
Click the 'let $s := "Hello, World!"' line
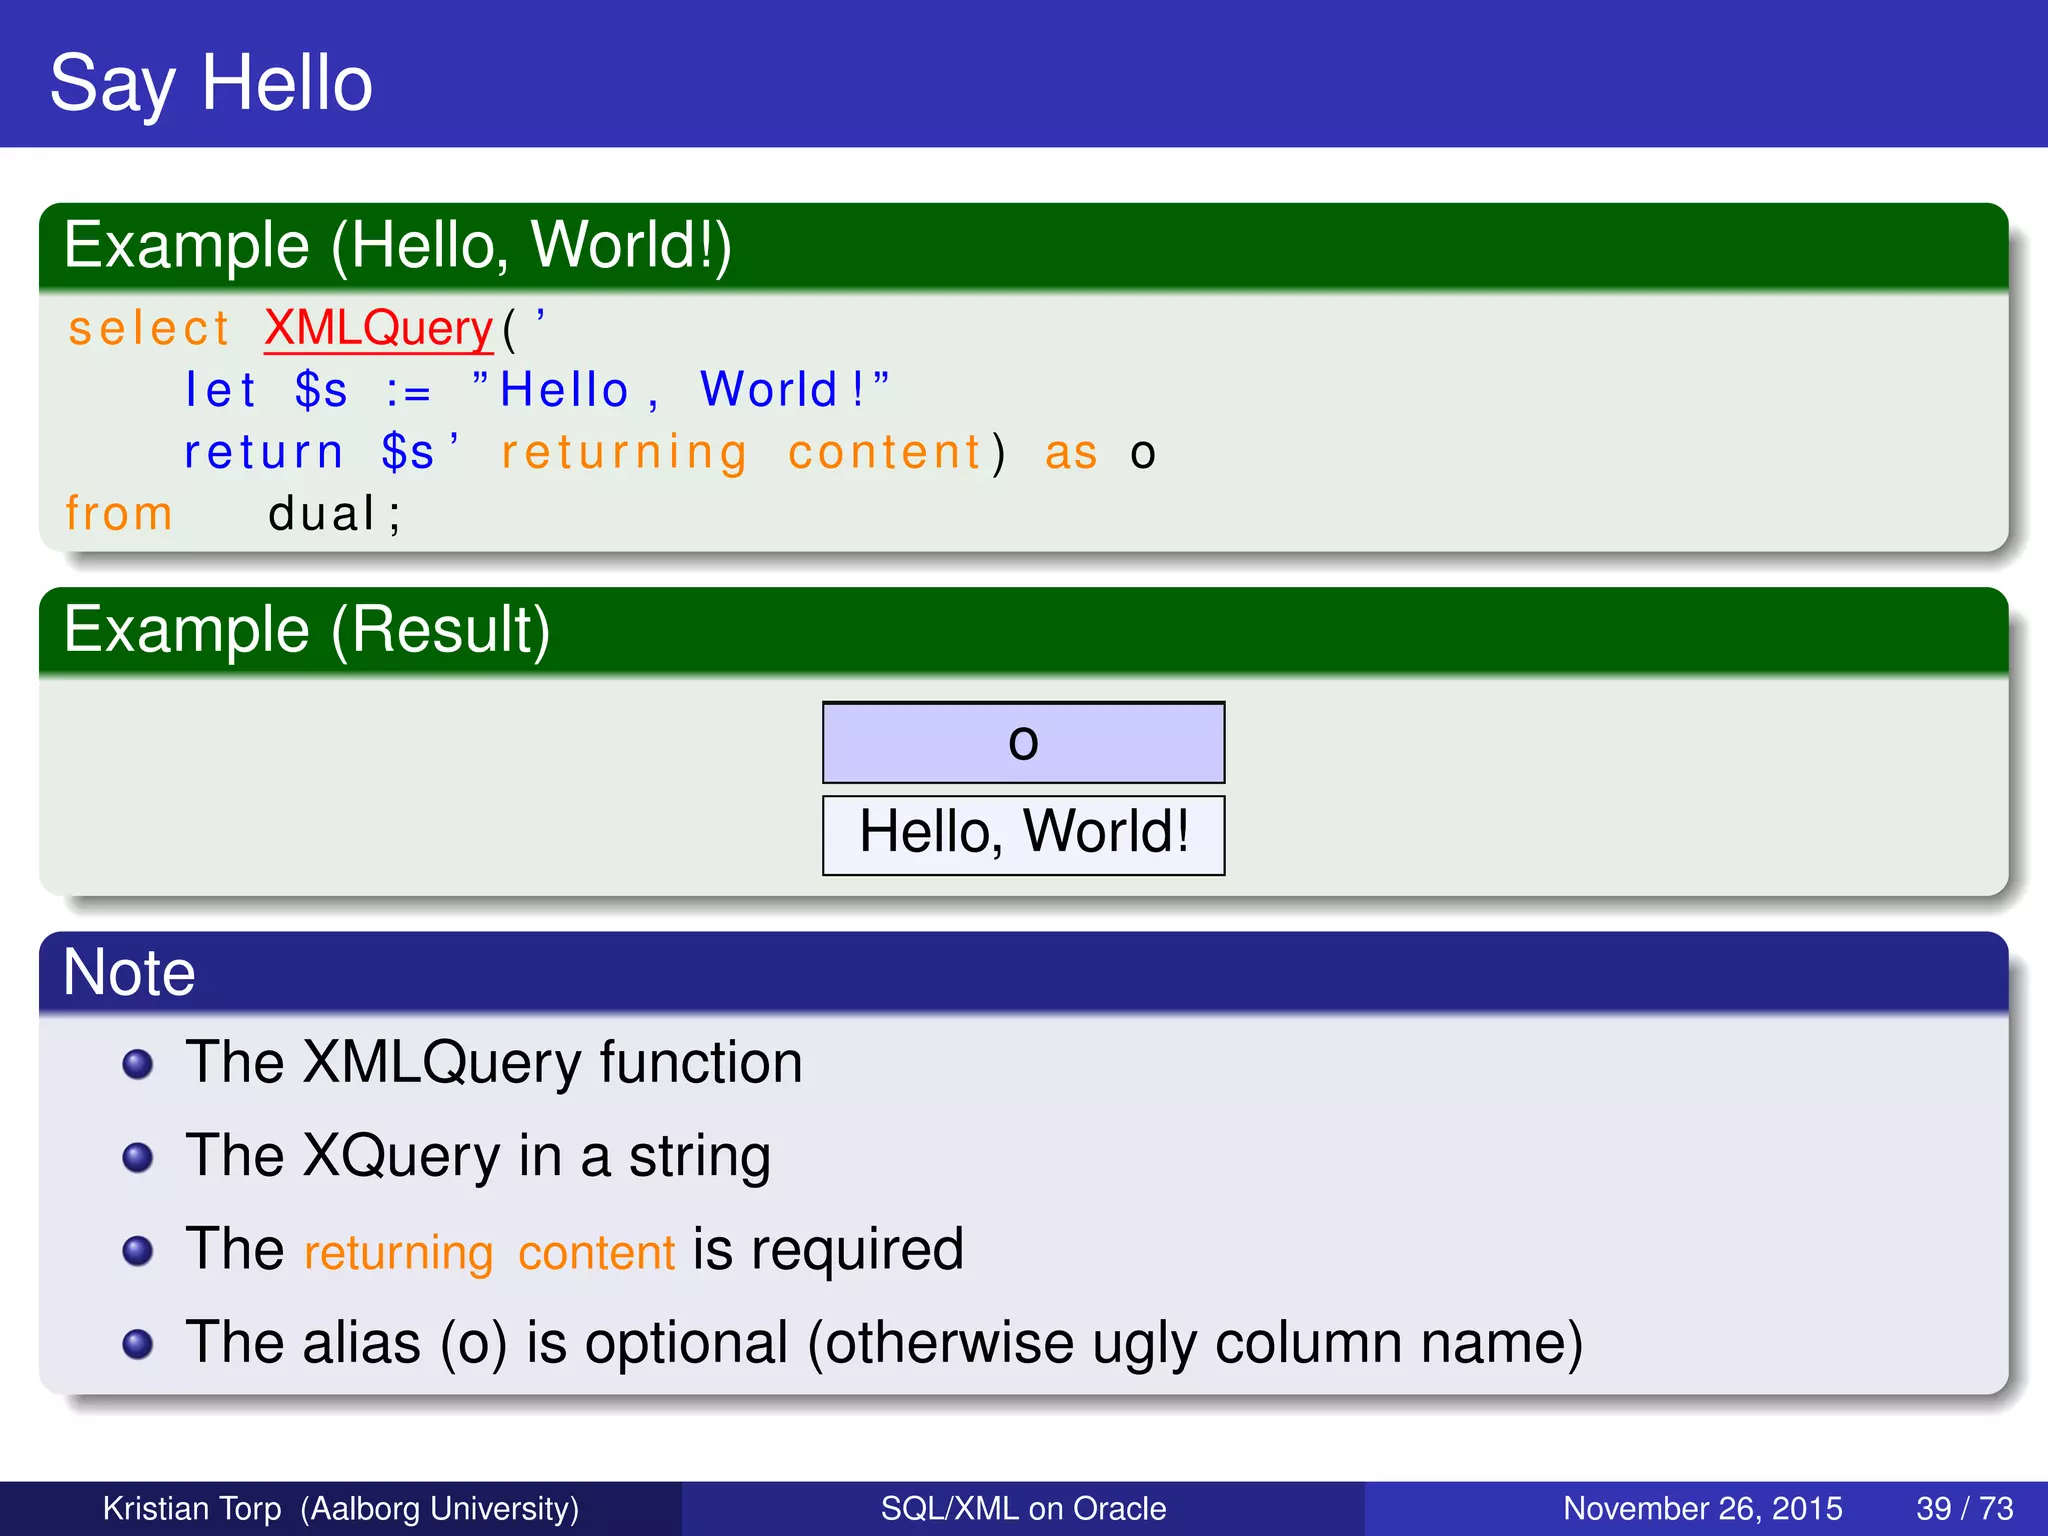(x=536, y=390)
